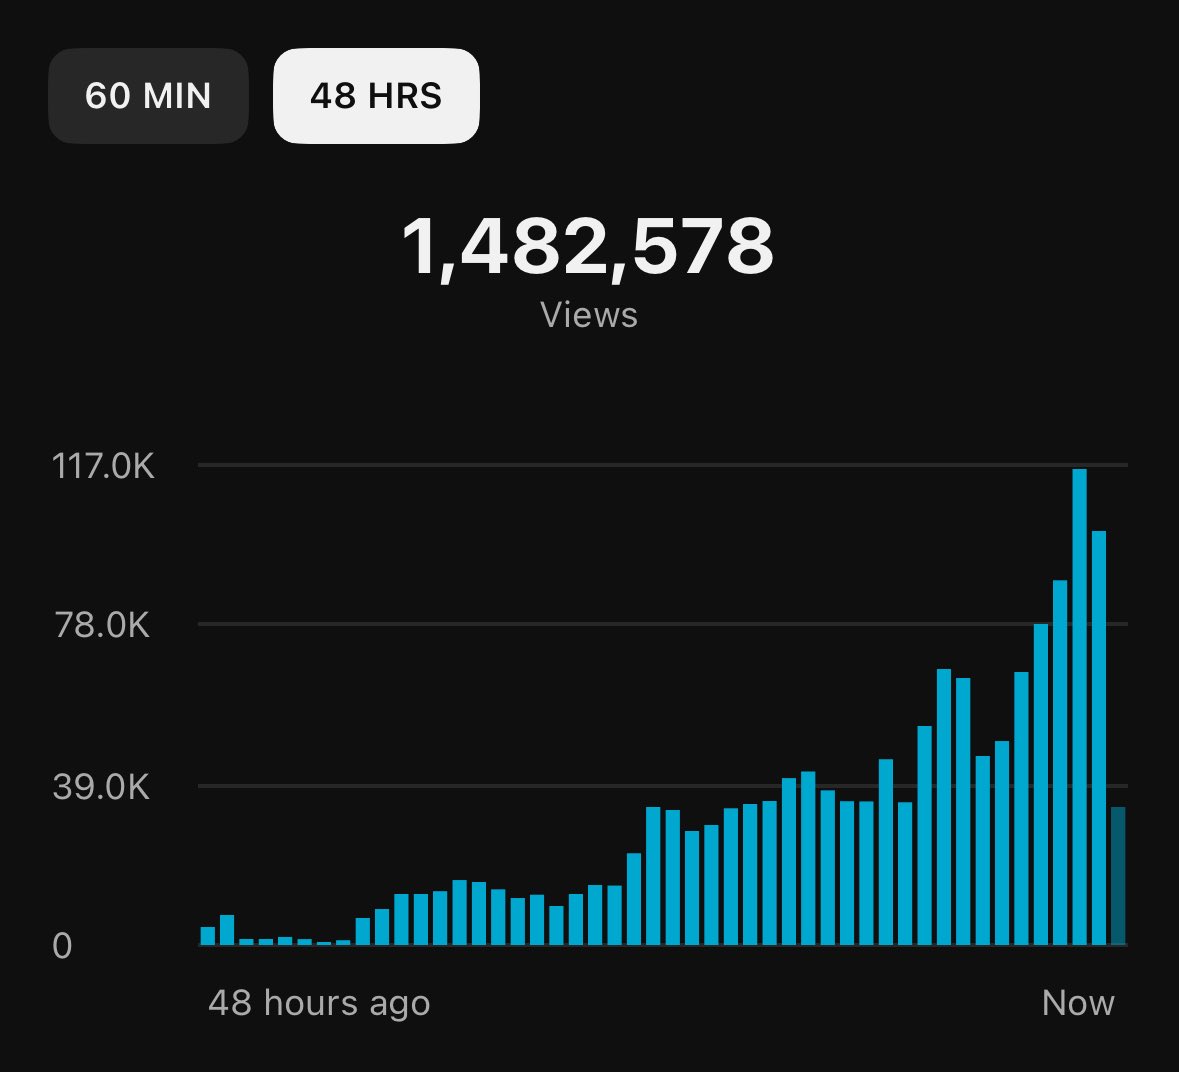
Task: Select the first bar at the chart's left edge
Action: 208,936
